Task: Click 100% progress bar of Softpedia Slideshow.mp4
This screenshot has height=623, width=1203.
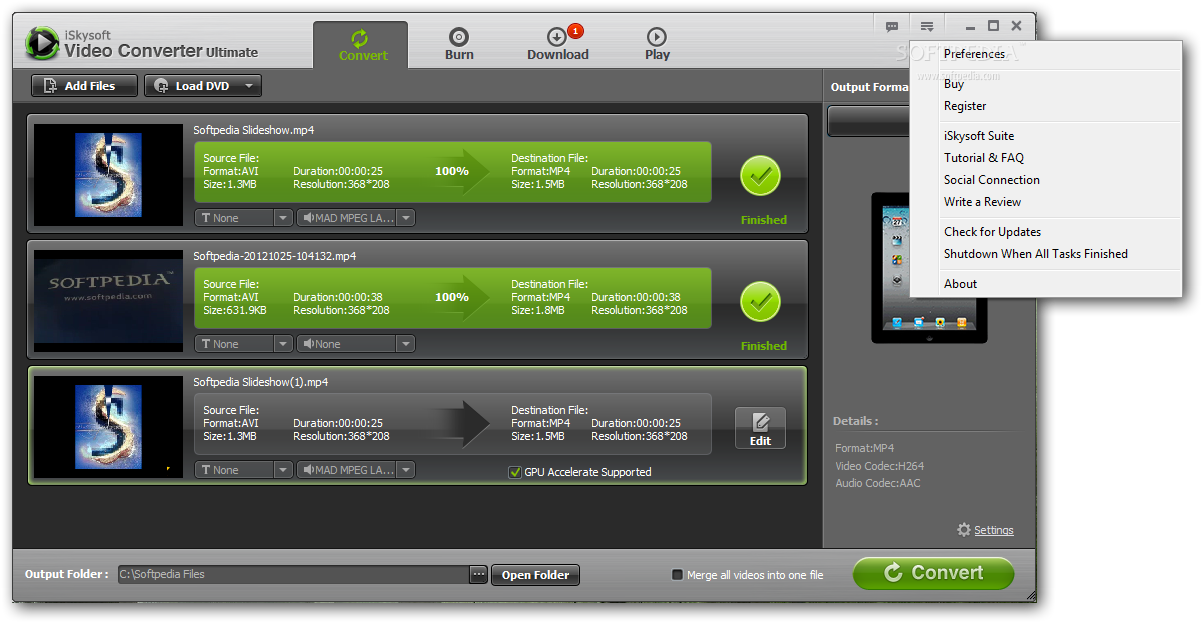Action: coord(452,172)
